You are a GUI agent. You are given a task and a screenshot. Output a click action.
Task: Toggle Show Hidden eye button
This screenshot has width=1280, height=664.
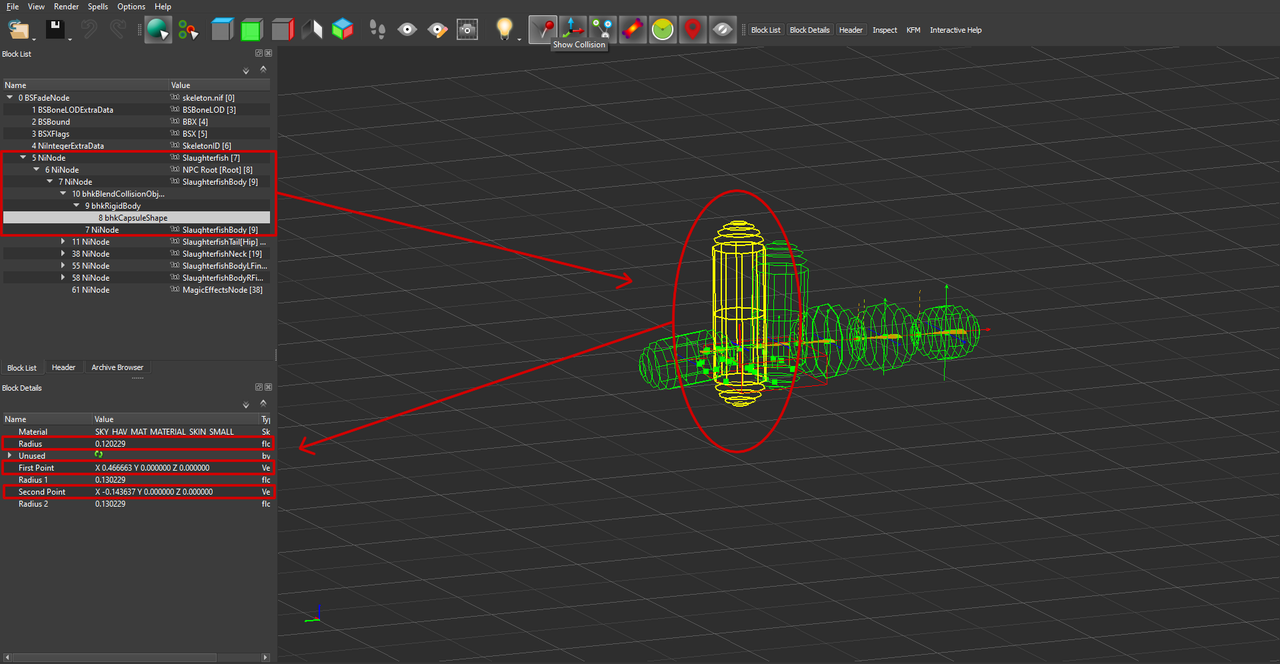(722, 30)
